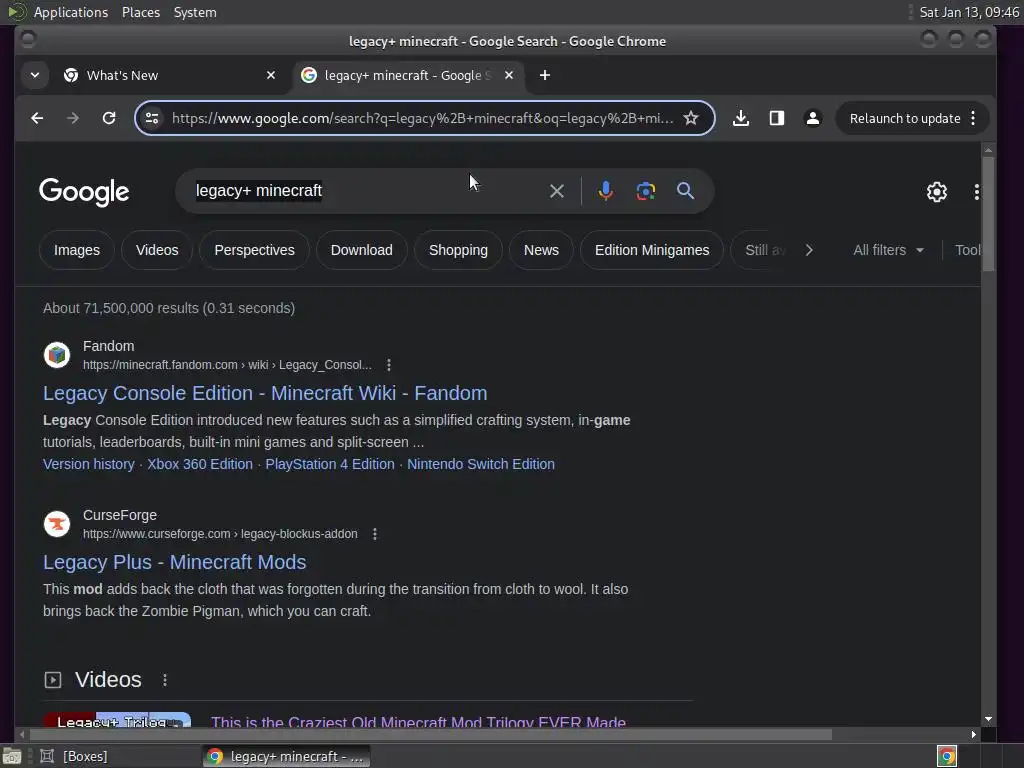Screen dimensions: 1024x768
Task: Click Relaunch to update button
Action: (x=904, y=118)
